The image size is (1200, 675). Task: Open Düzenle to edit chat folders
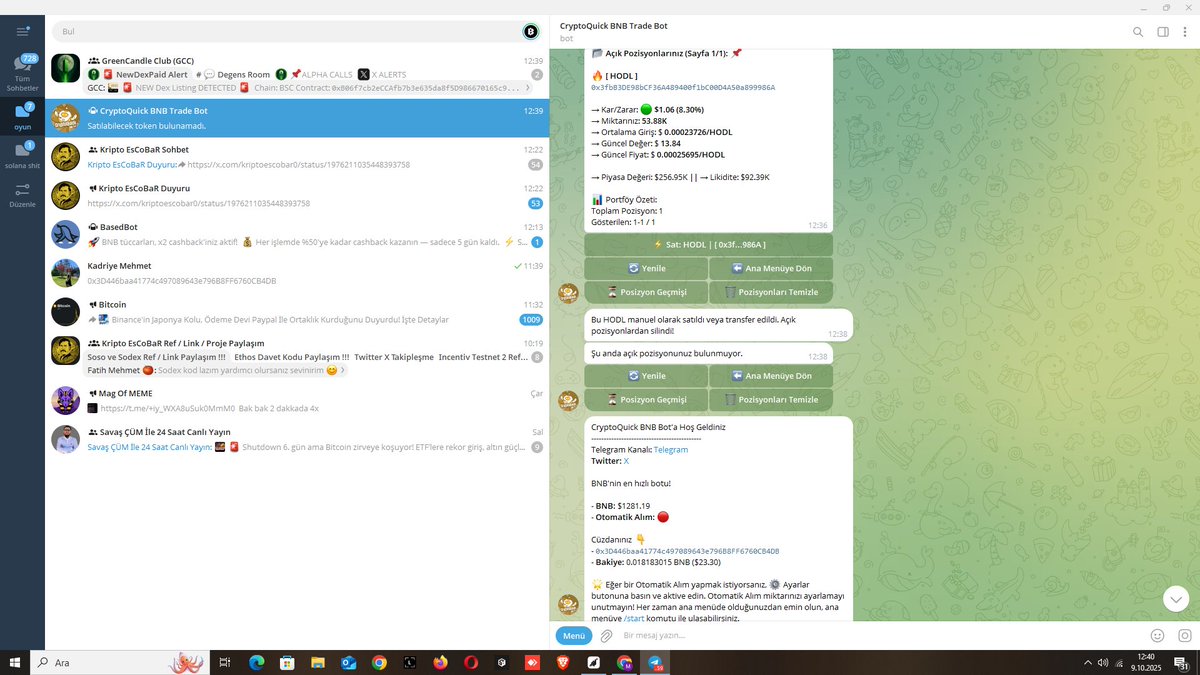pos(22,194)
